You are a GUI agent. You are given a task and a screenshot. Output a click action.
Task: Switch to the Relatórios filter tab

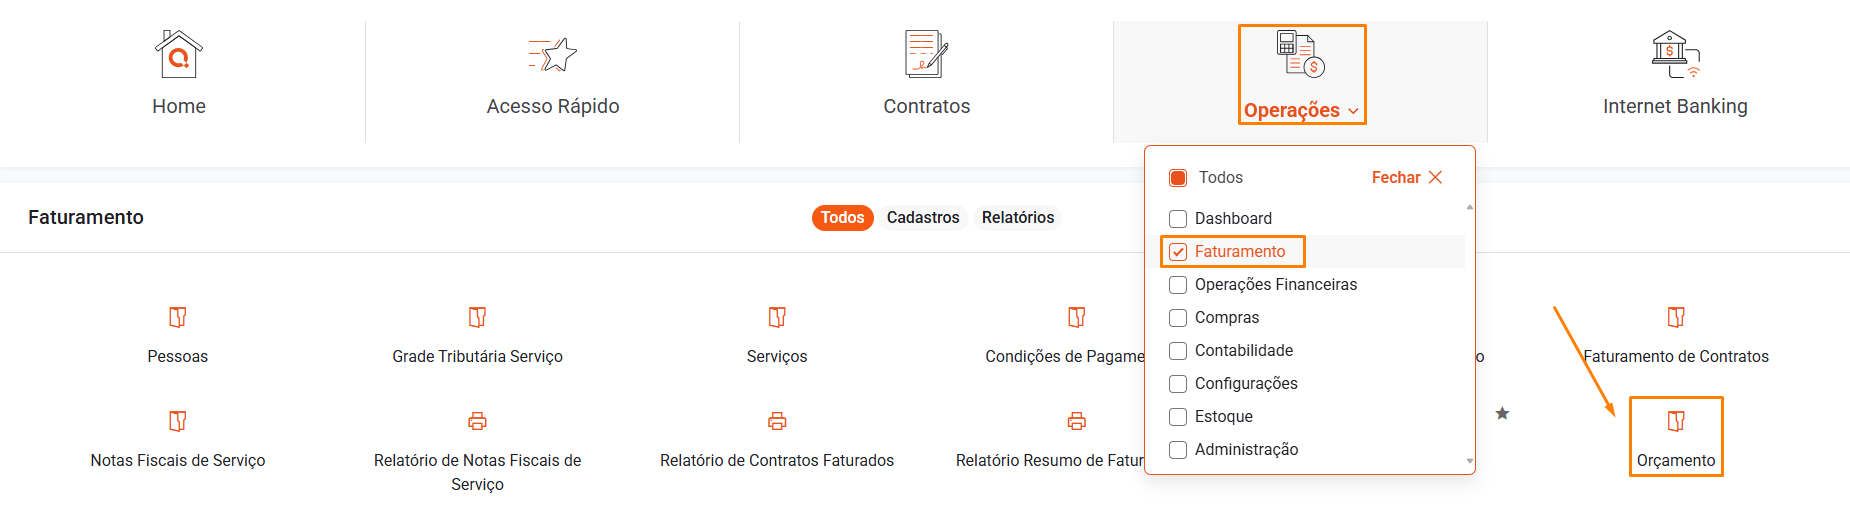coord(1017,218)
